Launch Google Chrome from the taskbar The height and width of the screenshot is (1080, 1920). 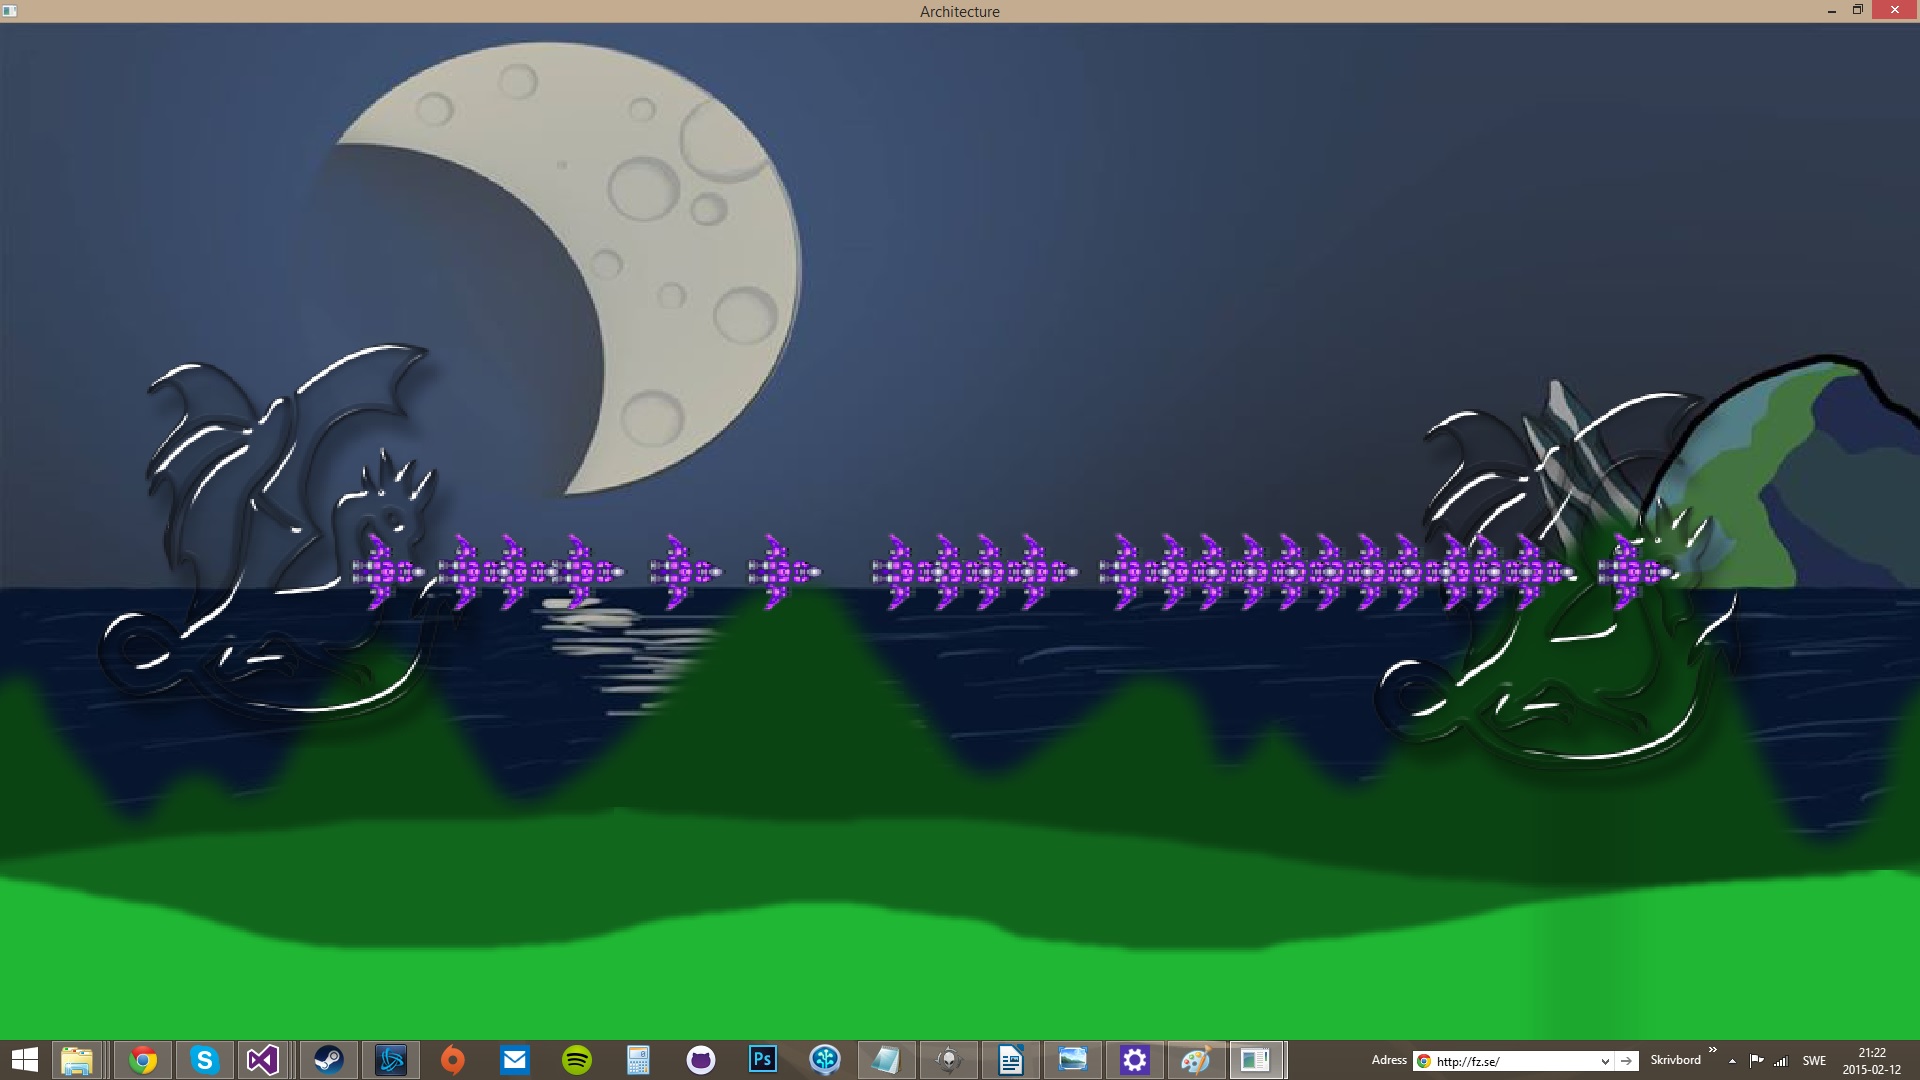[x=143, y=1060]
